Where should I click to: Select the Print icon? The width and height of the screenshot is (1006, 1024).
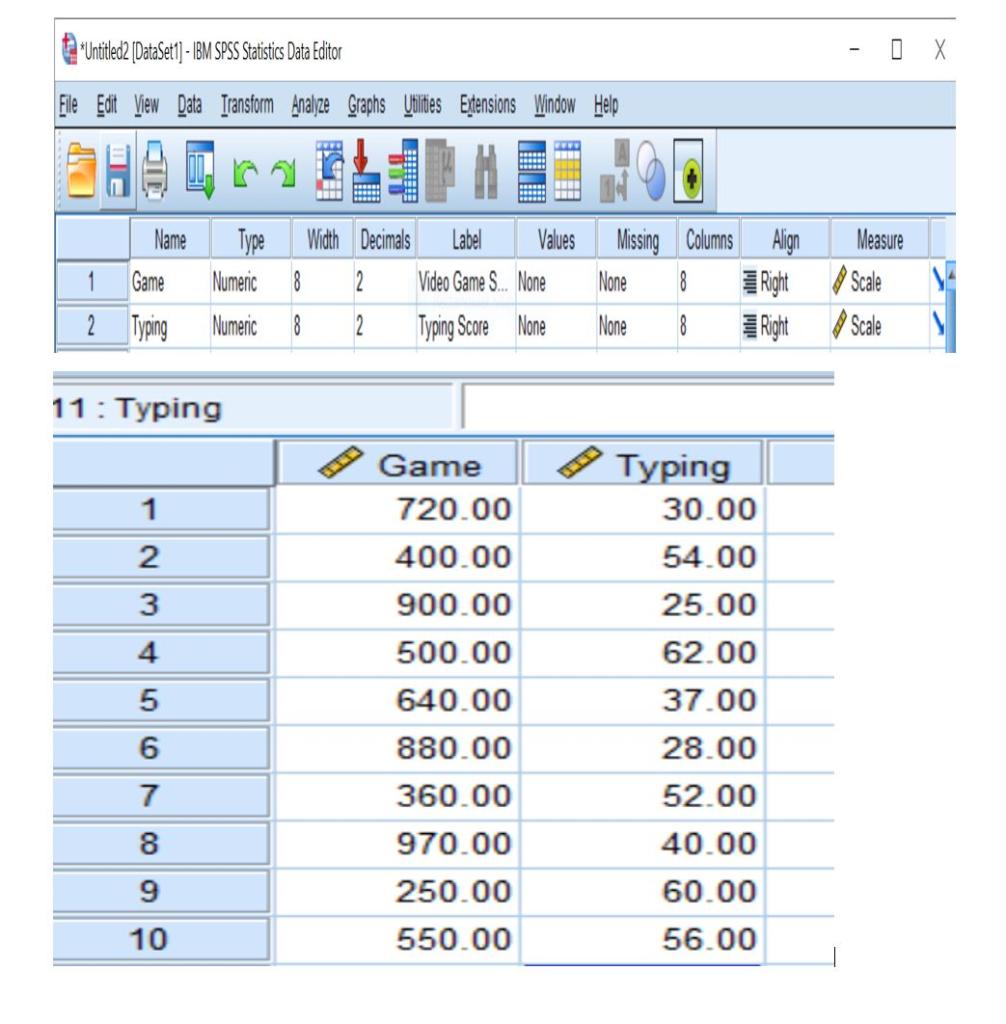[153, 168]
